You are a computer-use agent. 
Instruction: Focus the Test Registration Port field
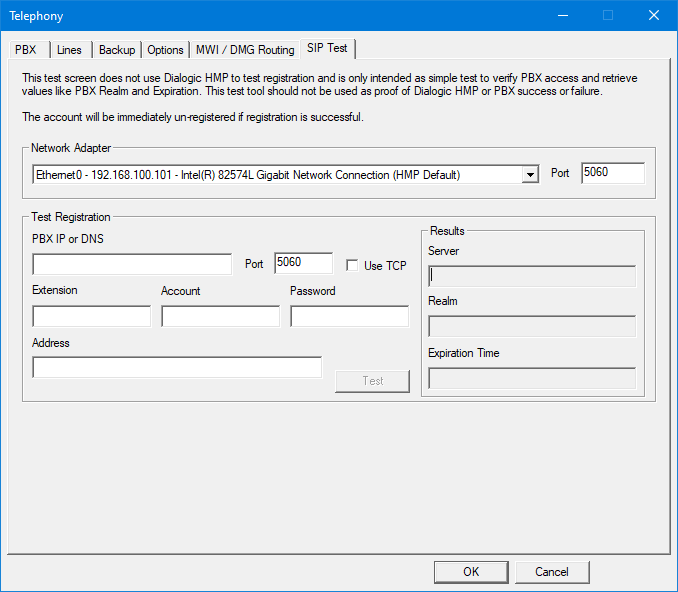tap(303, 263)
